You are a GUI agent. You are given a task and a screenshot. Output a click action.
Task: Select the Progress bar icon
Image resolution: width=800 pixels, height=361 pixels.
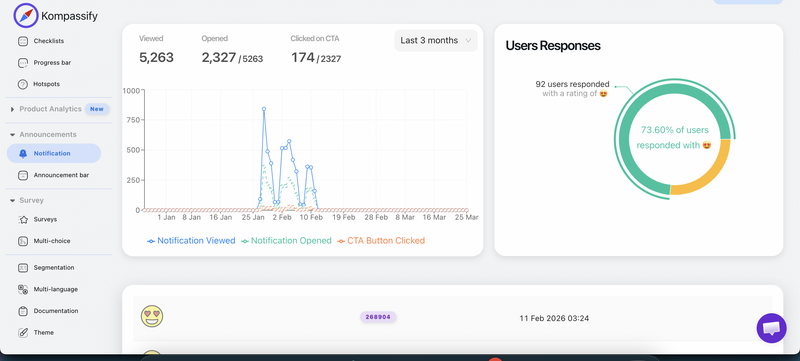(23, 63)
